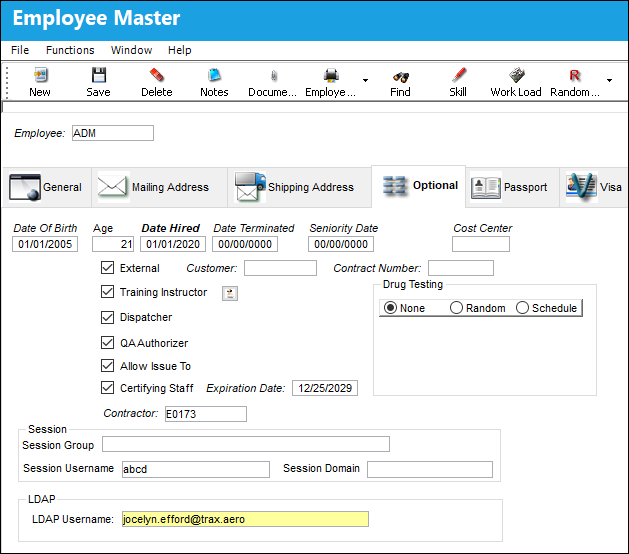Expand the Random toolbar dropdown arrow
629x554 pixels.
click(609, 80)
